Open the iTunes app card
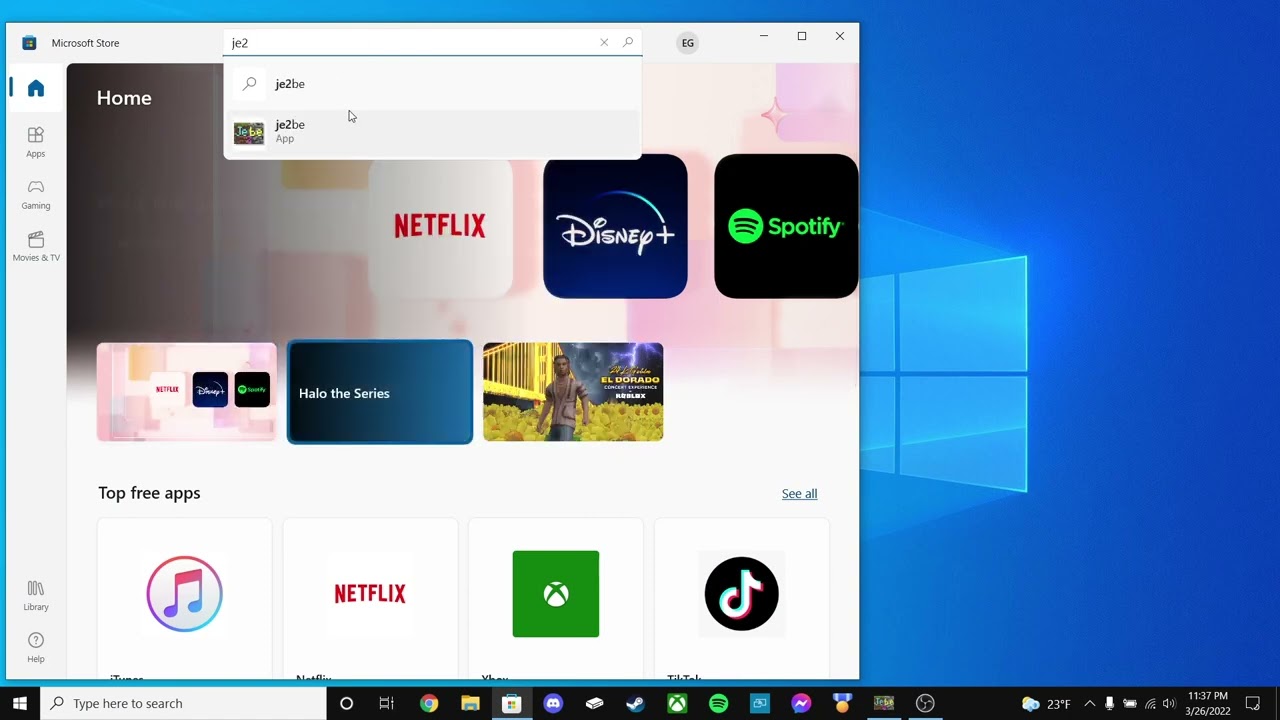1280x720 pixels. tap(184, 598)
